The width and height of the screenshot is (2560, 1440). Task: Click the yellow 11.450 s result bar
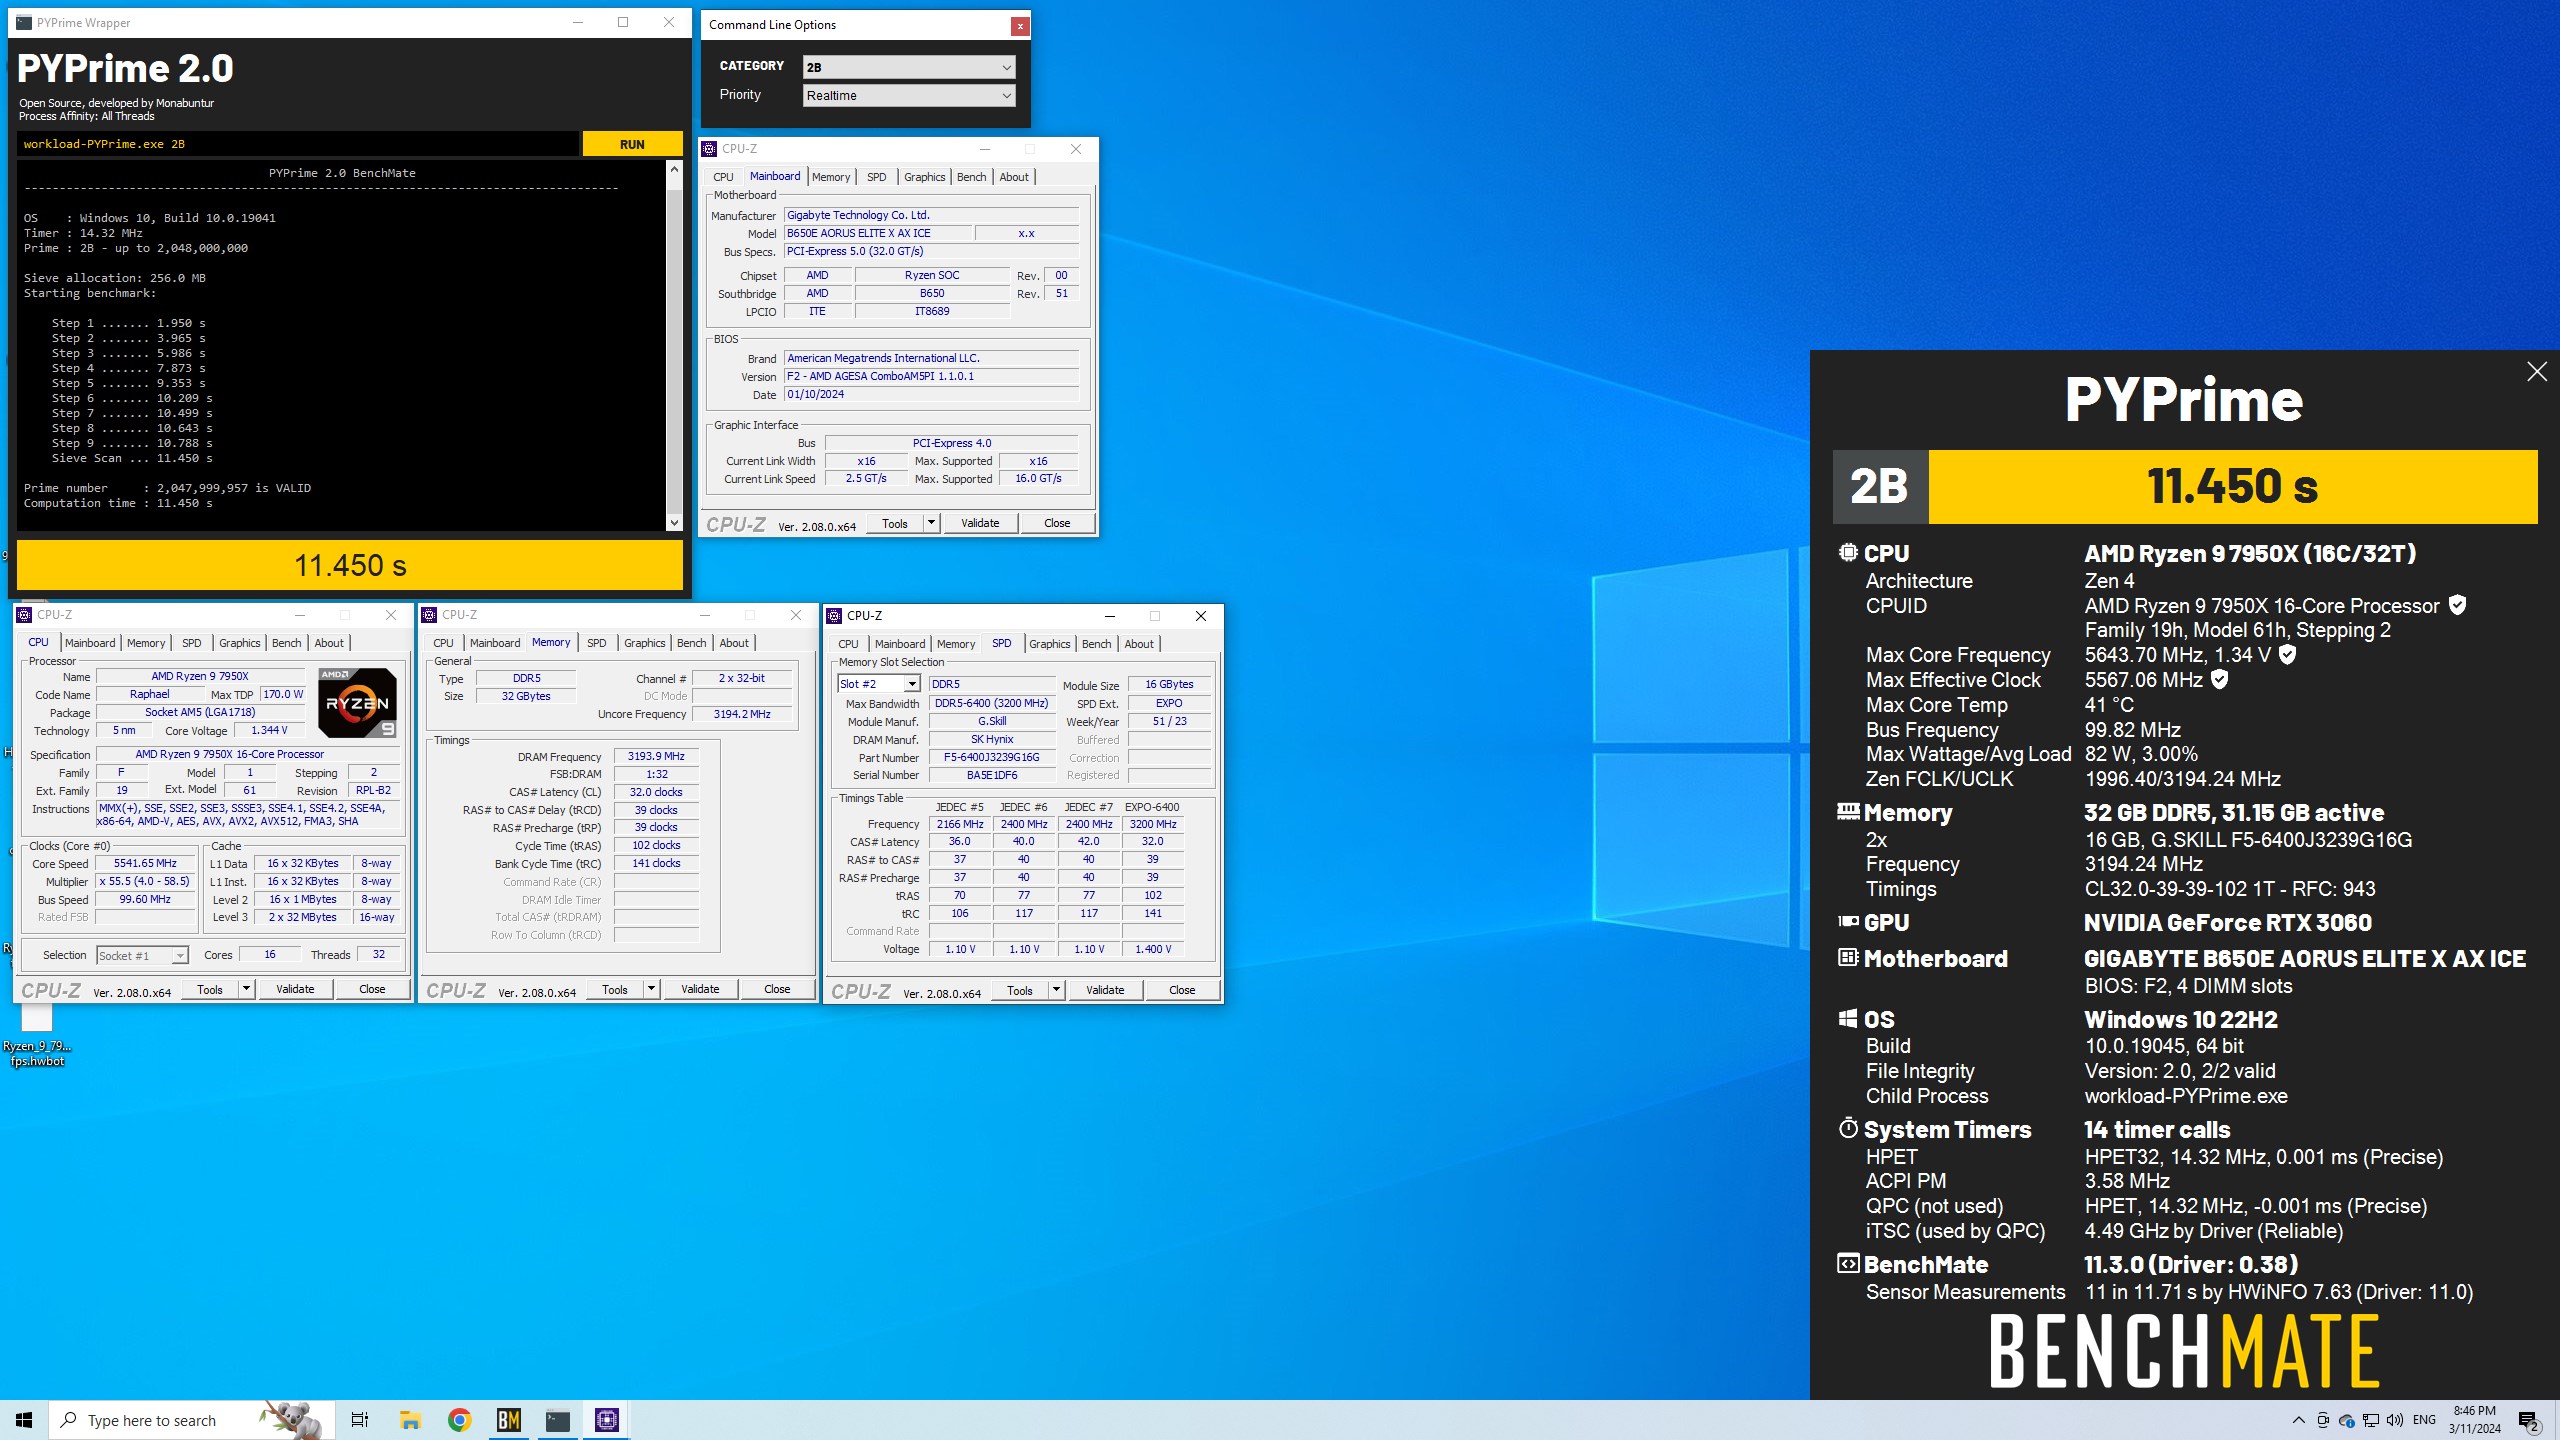pyautogui.click(x=350, y=565)
